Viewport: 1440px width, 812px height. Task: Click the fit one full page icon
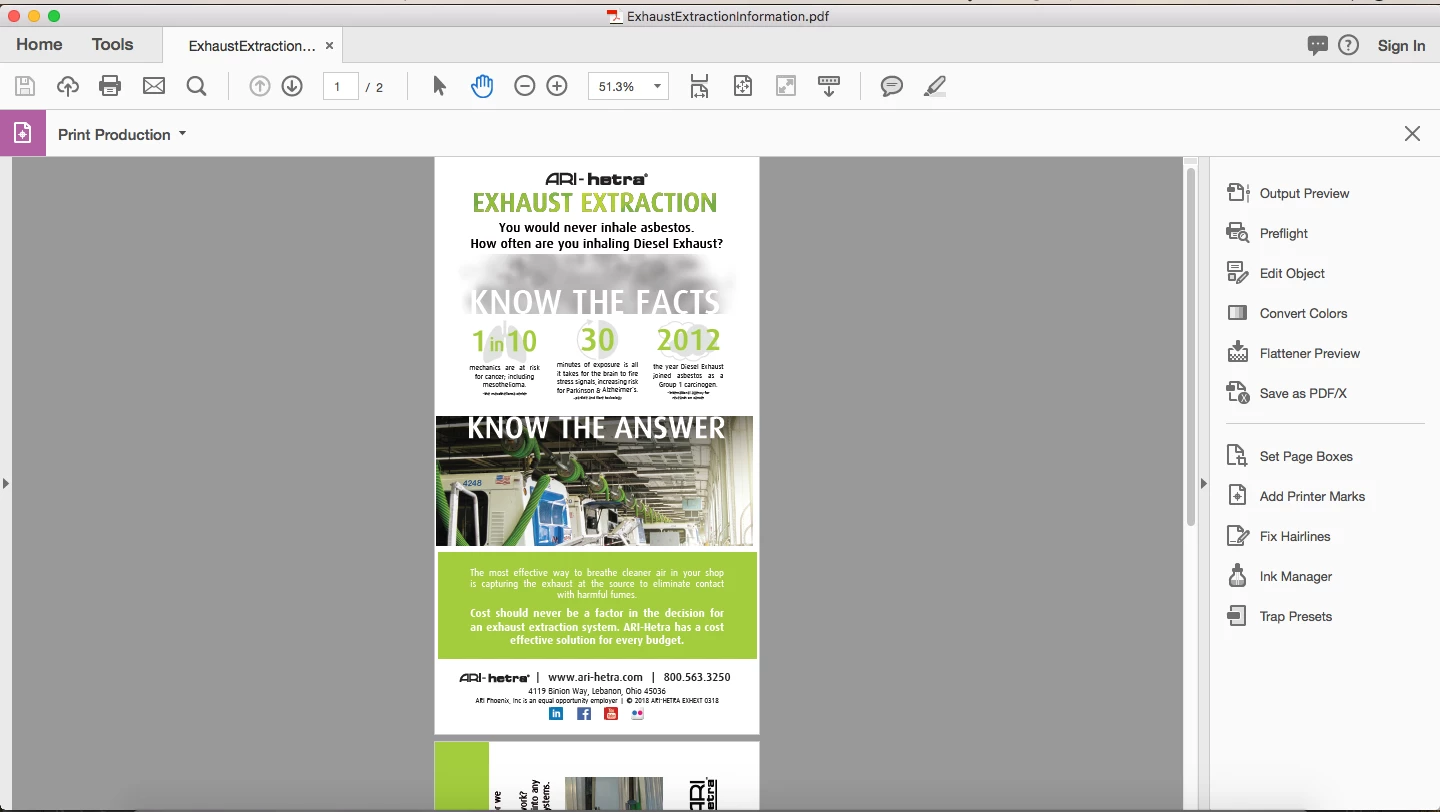point(742,86)
